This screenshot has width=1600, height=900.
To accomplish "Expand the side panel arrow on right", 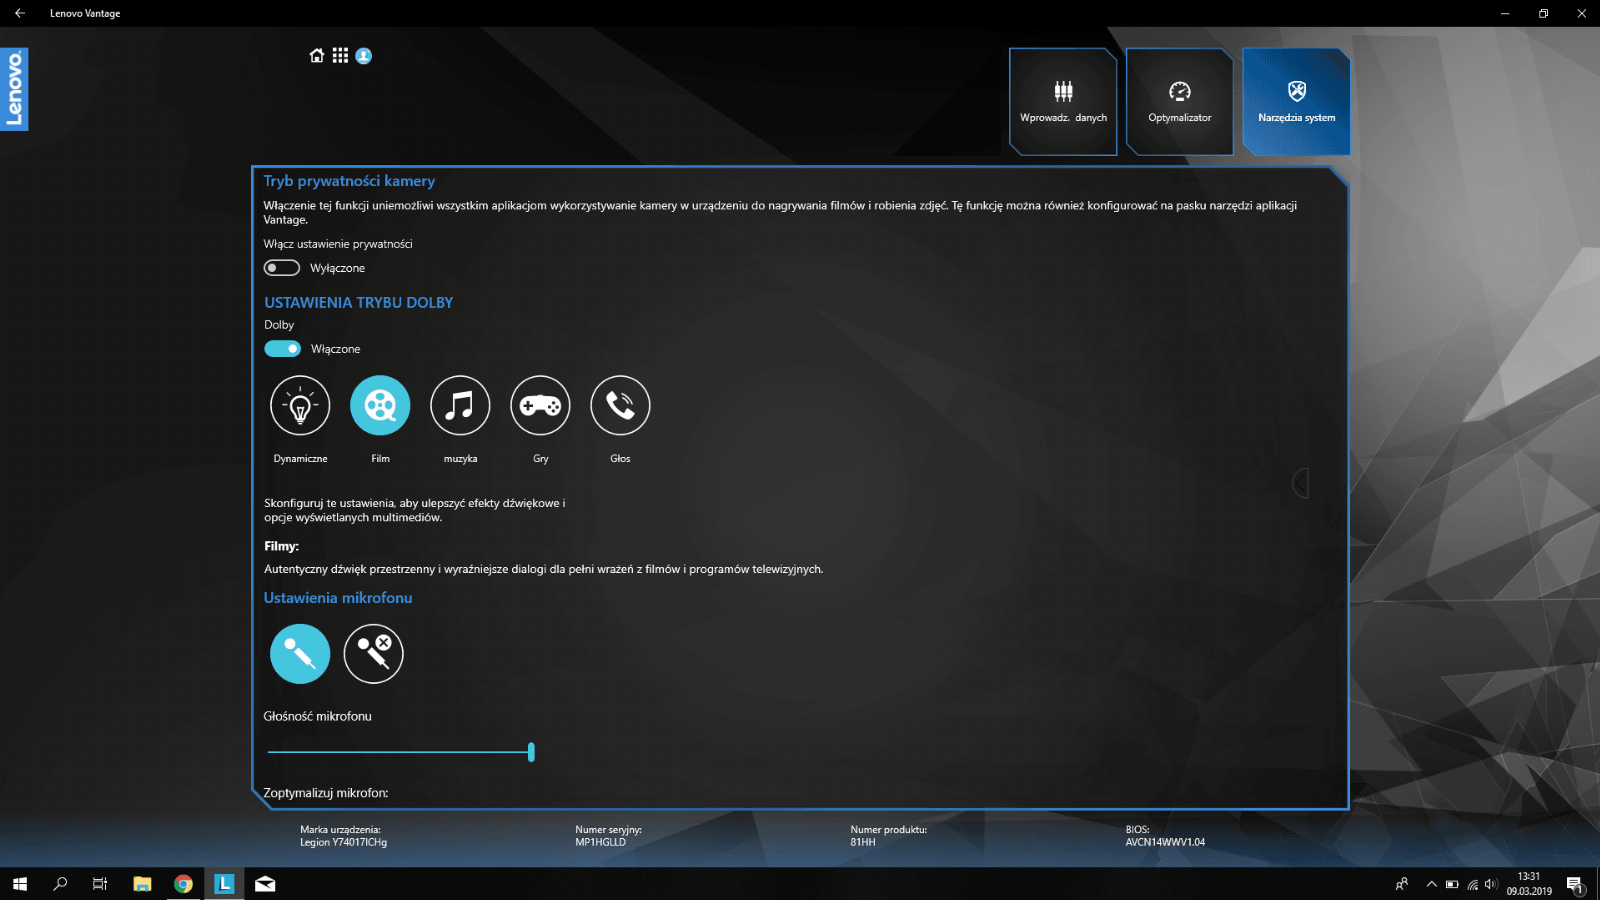I will click(x=1300, y=483).
